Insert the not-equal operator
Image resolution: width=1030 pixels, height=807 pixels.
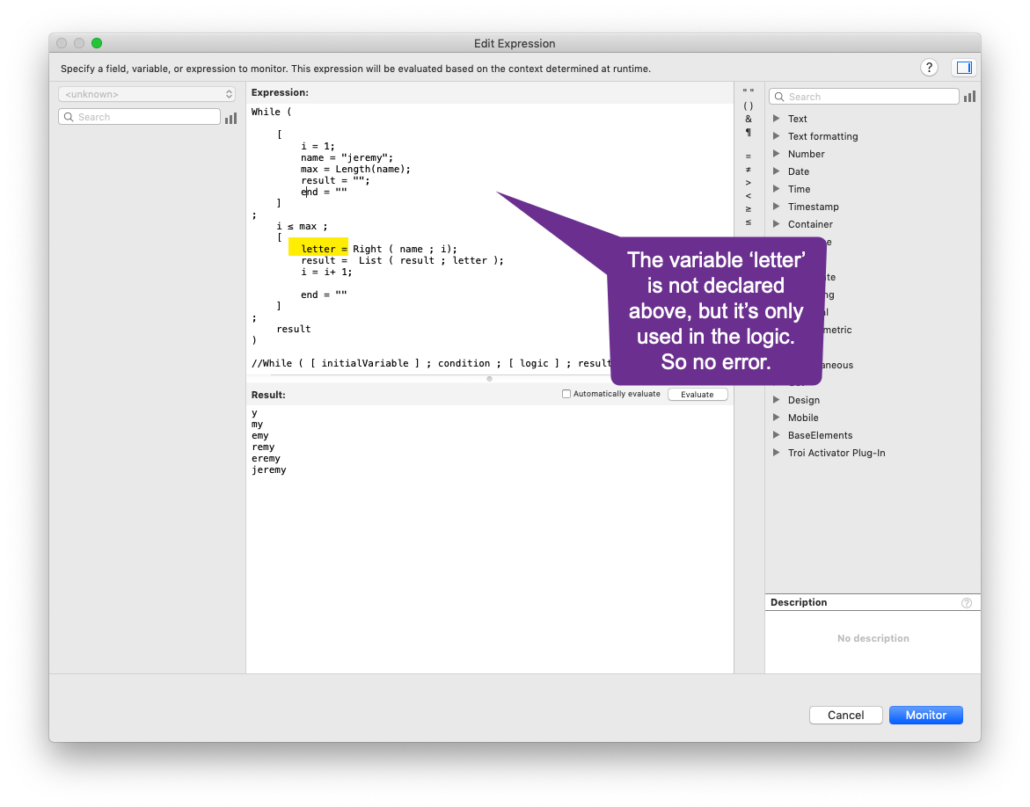point(748,168)
